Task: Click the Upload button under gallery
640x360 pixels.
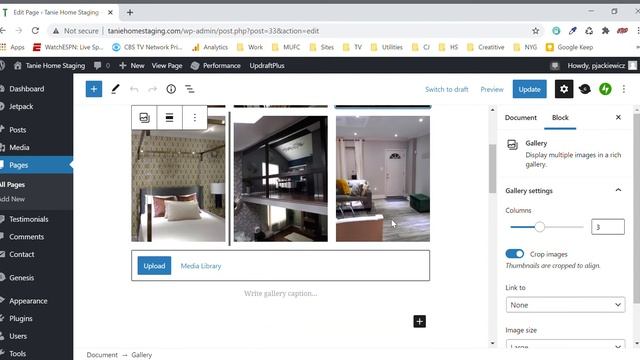Action: pyautogui.click(x=154, y=266)
